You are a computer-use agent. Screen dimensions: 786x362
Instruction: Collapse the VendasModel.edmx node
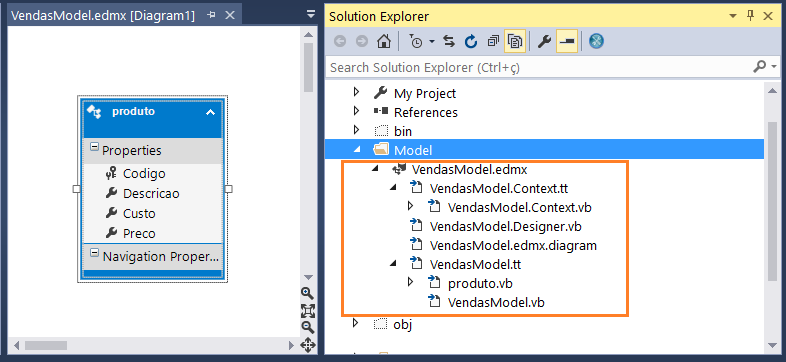point(375,169)
